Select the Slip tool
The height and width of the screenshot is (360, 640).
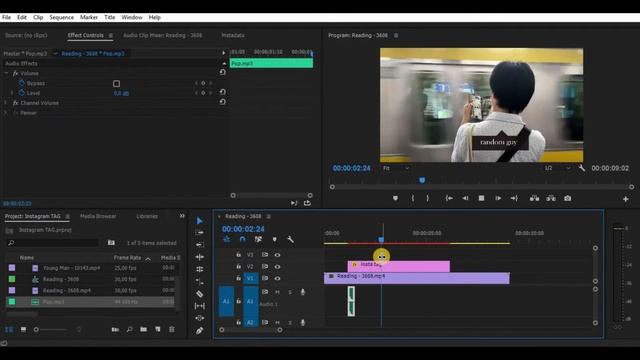(199, 306)
